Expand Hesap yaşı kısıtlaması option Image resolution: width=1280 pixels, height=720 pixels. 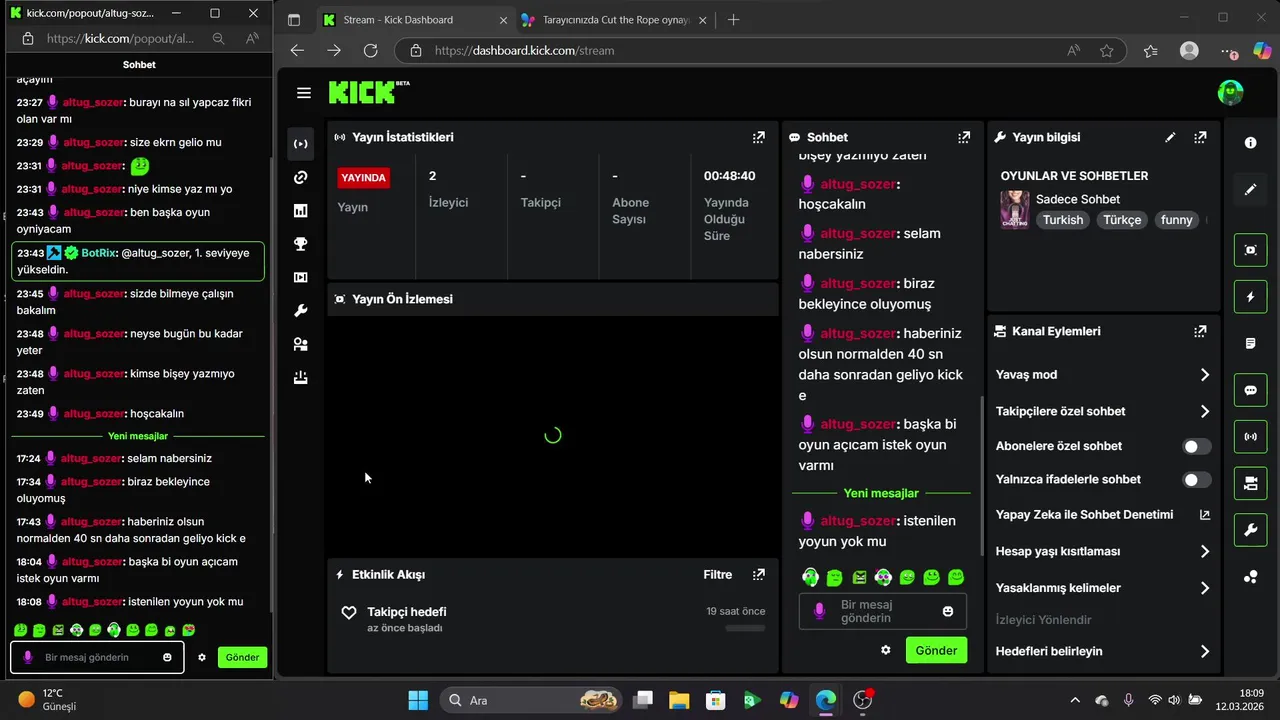click(1103, 551)
